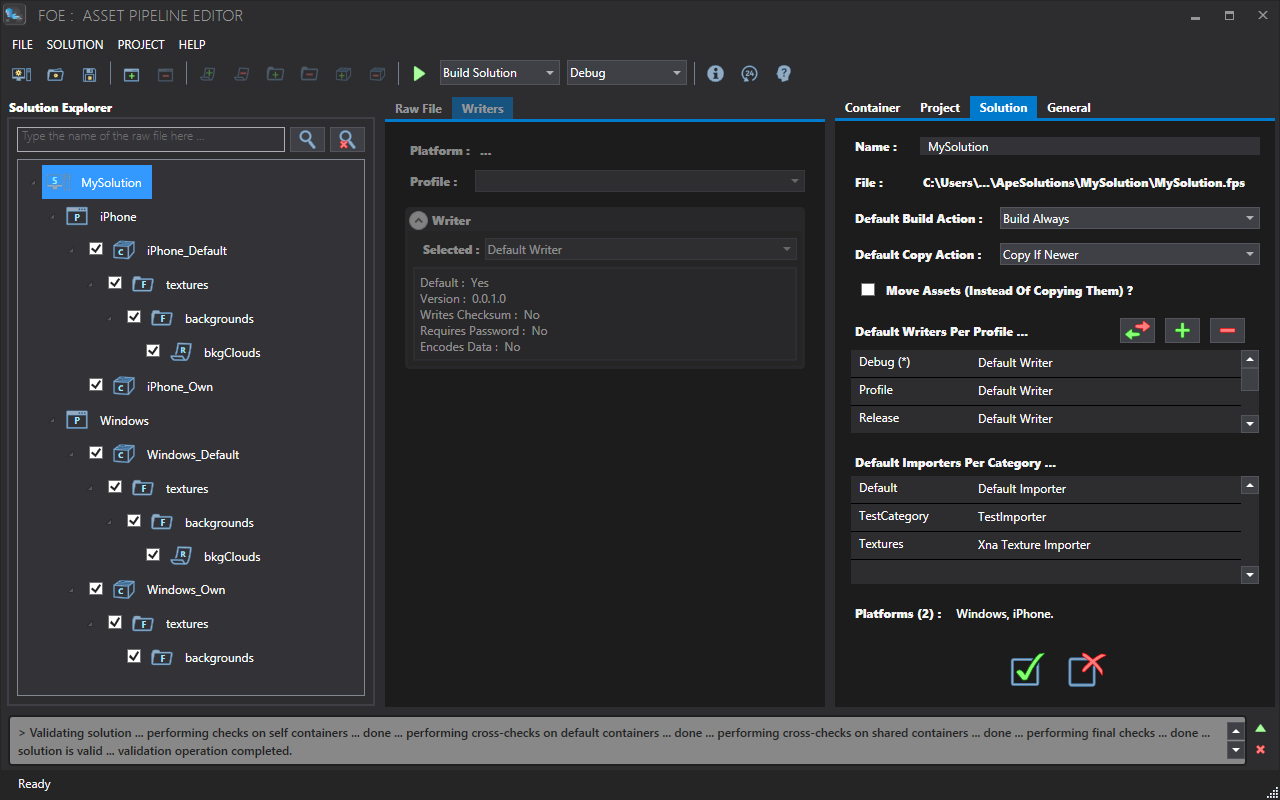The height and width of the screenshot is (800, 1280).
Task: Click the raw file name search field
Action: click(150, 138)
